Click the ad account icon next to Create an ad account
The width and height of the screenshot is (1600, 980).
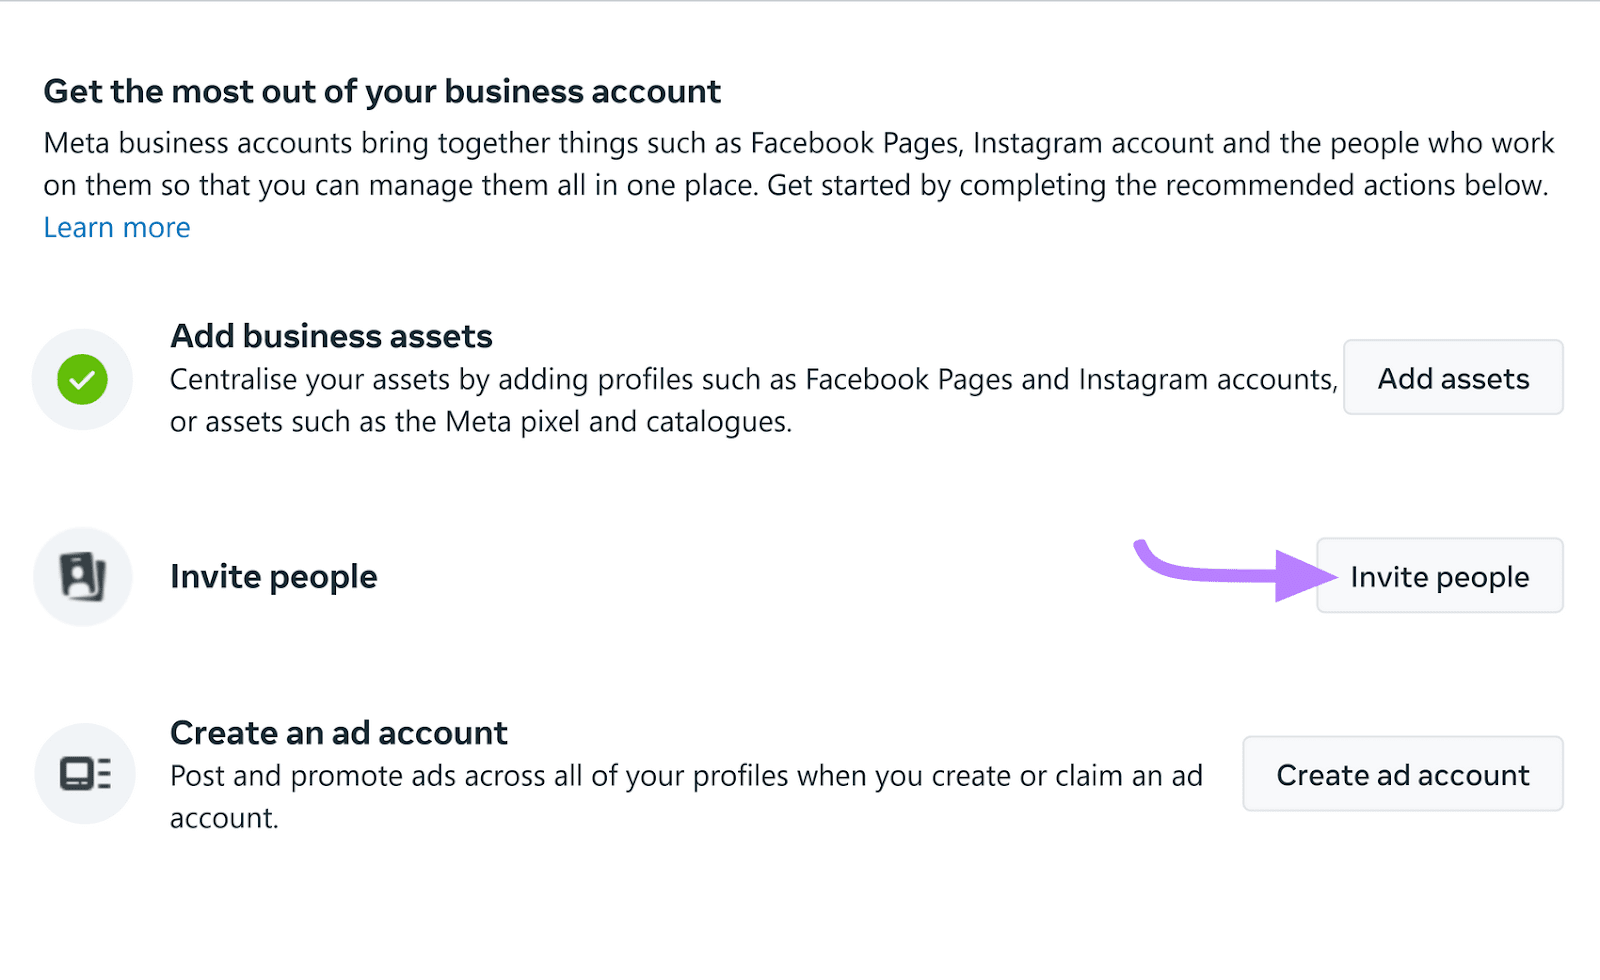click(84, 773)
